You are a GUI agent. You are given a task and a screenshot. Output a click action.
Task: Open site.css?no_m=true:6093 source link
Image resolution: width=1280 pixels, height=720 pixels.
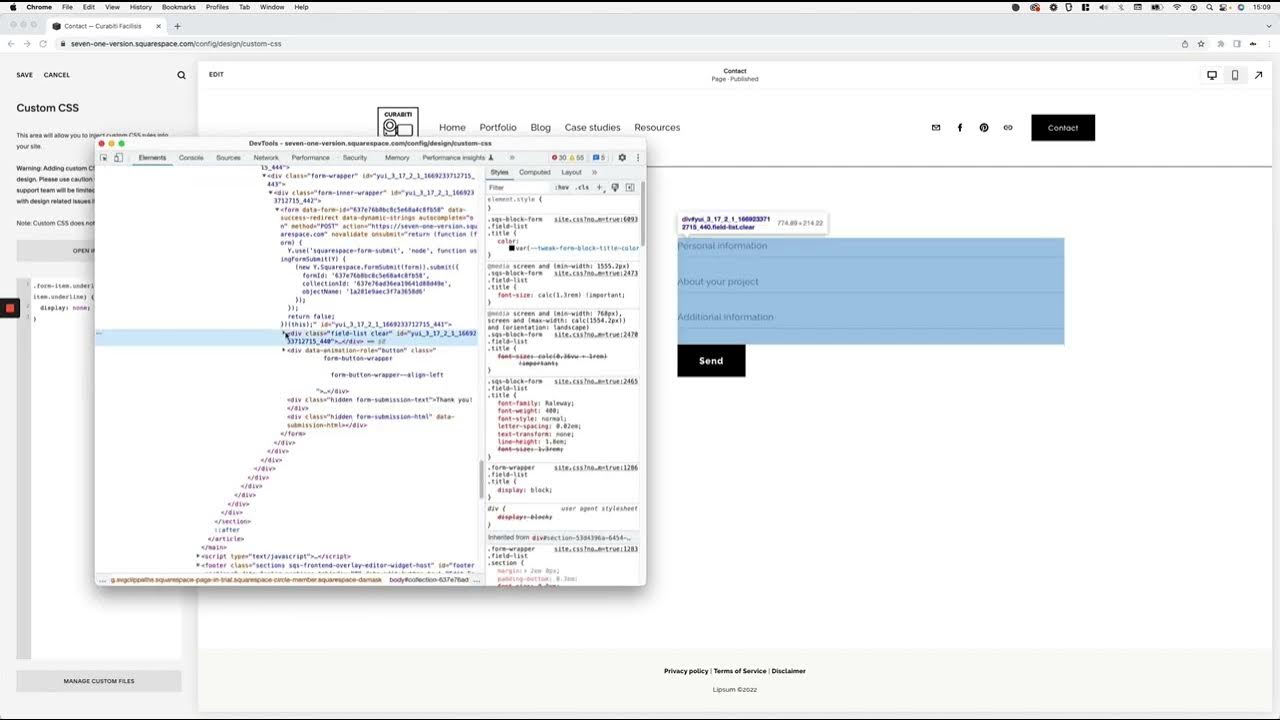tap(596, 219)
